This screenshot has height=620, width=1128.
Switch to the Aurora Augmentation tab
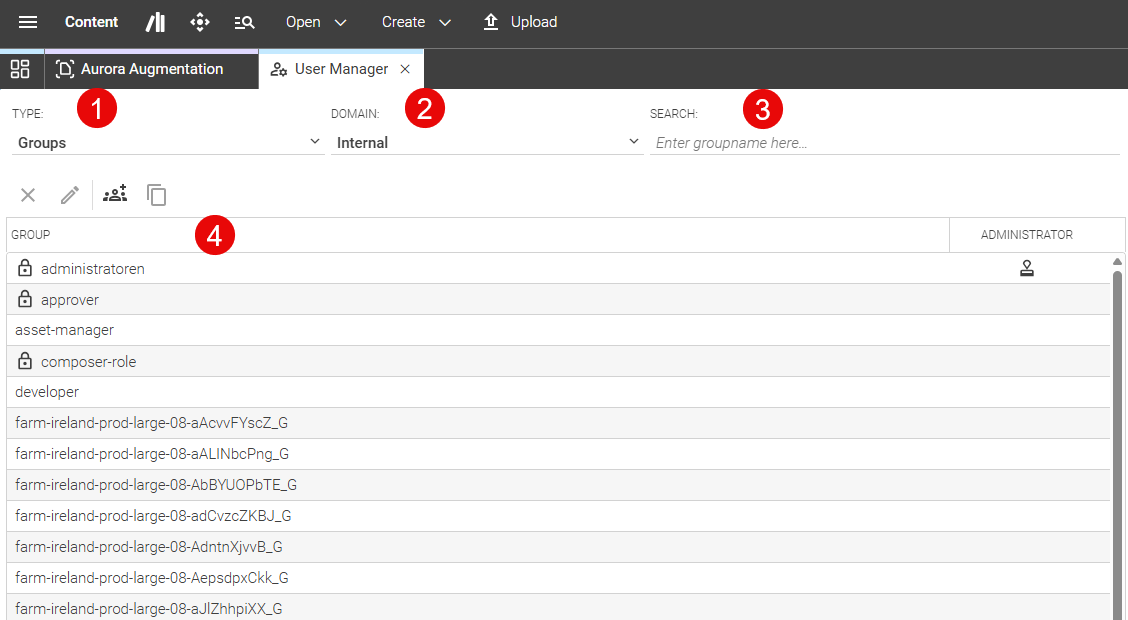click(x=151, y=69)
